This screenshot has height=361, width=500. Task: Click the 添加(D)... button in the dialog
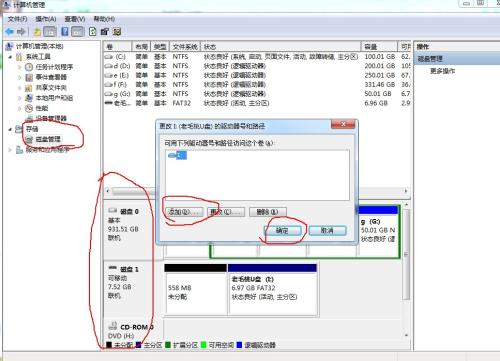tap(184, 212)
